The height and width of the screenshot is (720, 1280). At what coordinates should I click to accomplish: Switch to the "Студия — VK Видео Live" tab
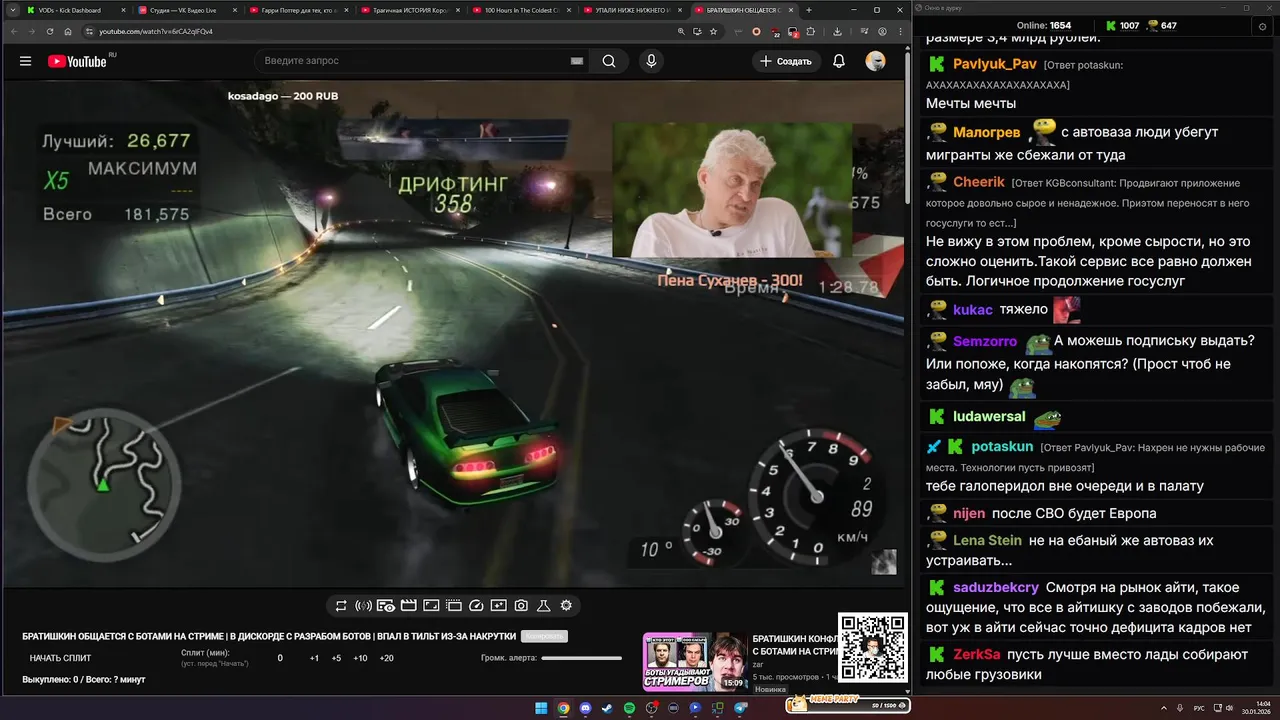coord(187,10)
